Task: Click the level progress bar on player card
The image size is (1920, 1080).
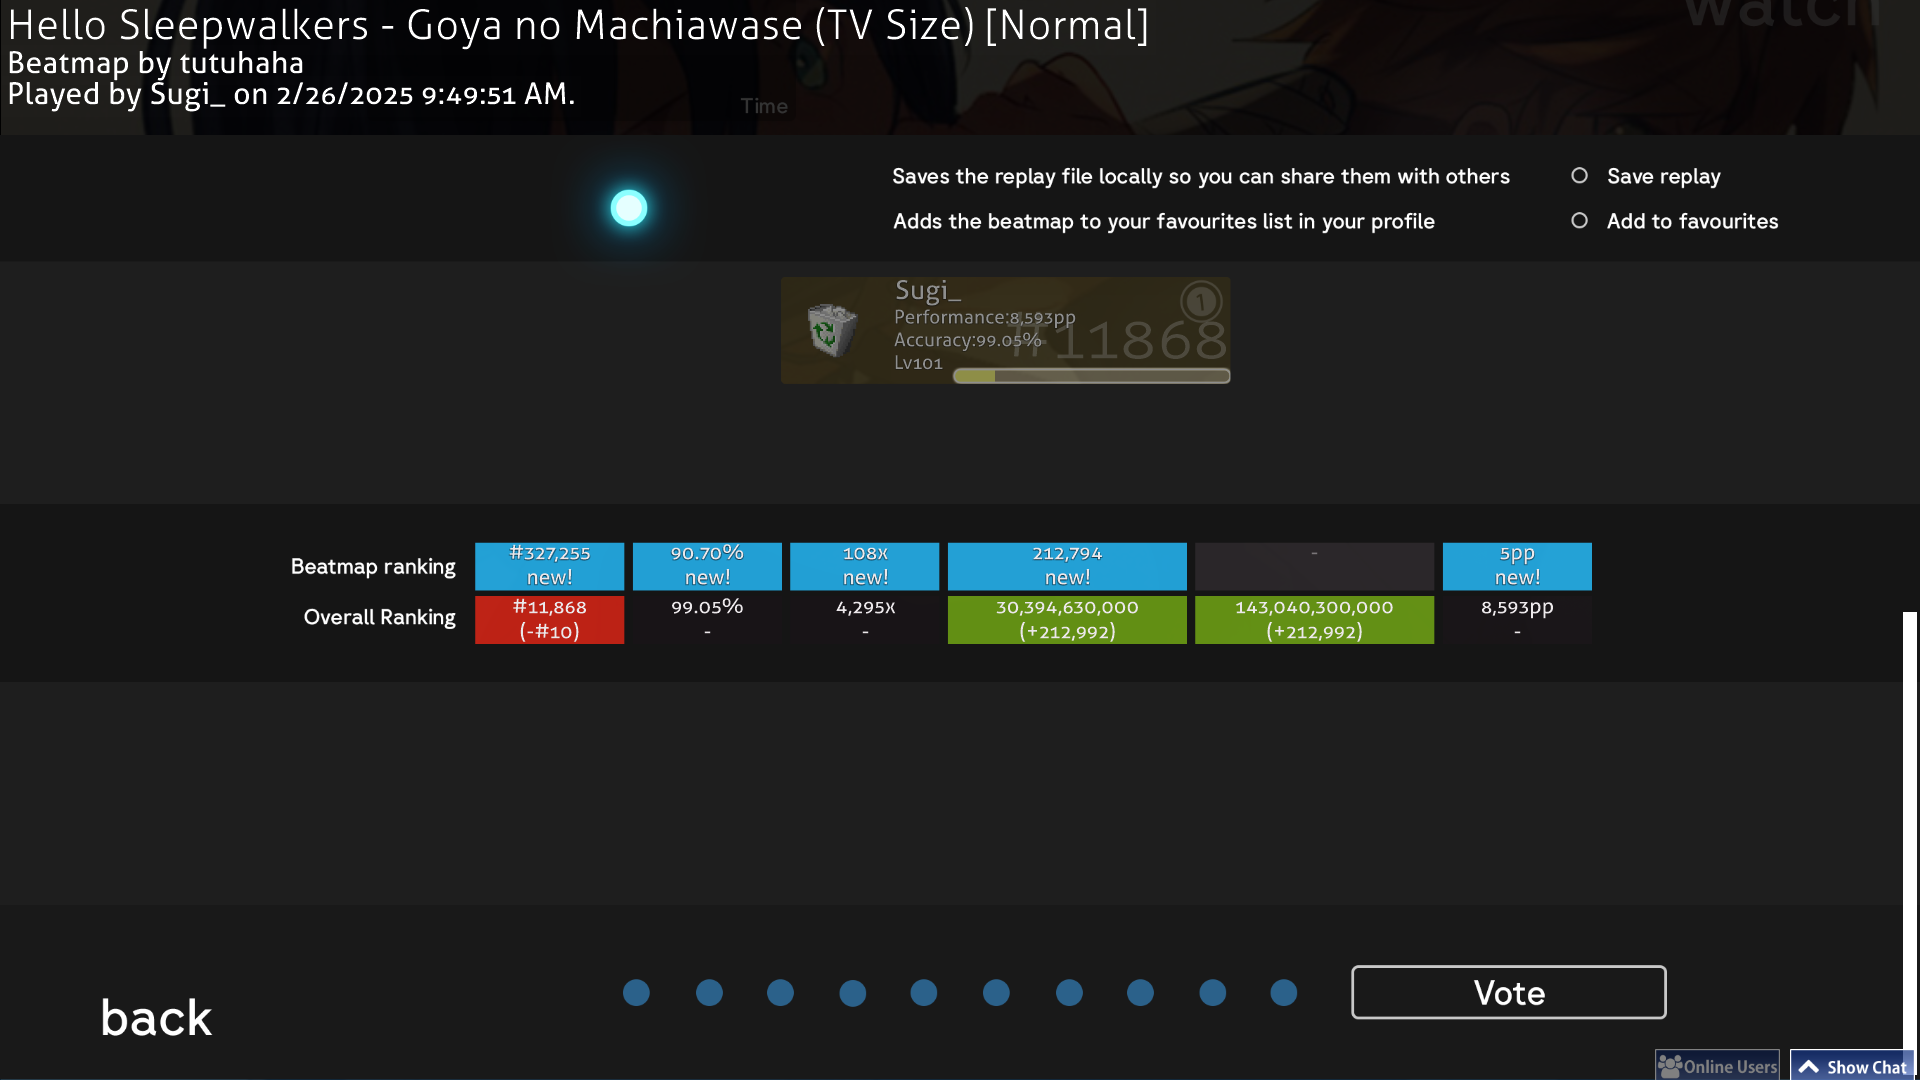Action: (1091, 376)
